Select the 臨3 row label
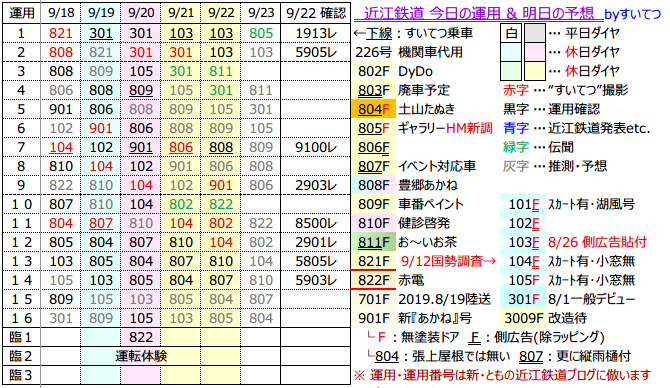This screenshot has width=670, height=388. [21, 375]
